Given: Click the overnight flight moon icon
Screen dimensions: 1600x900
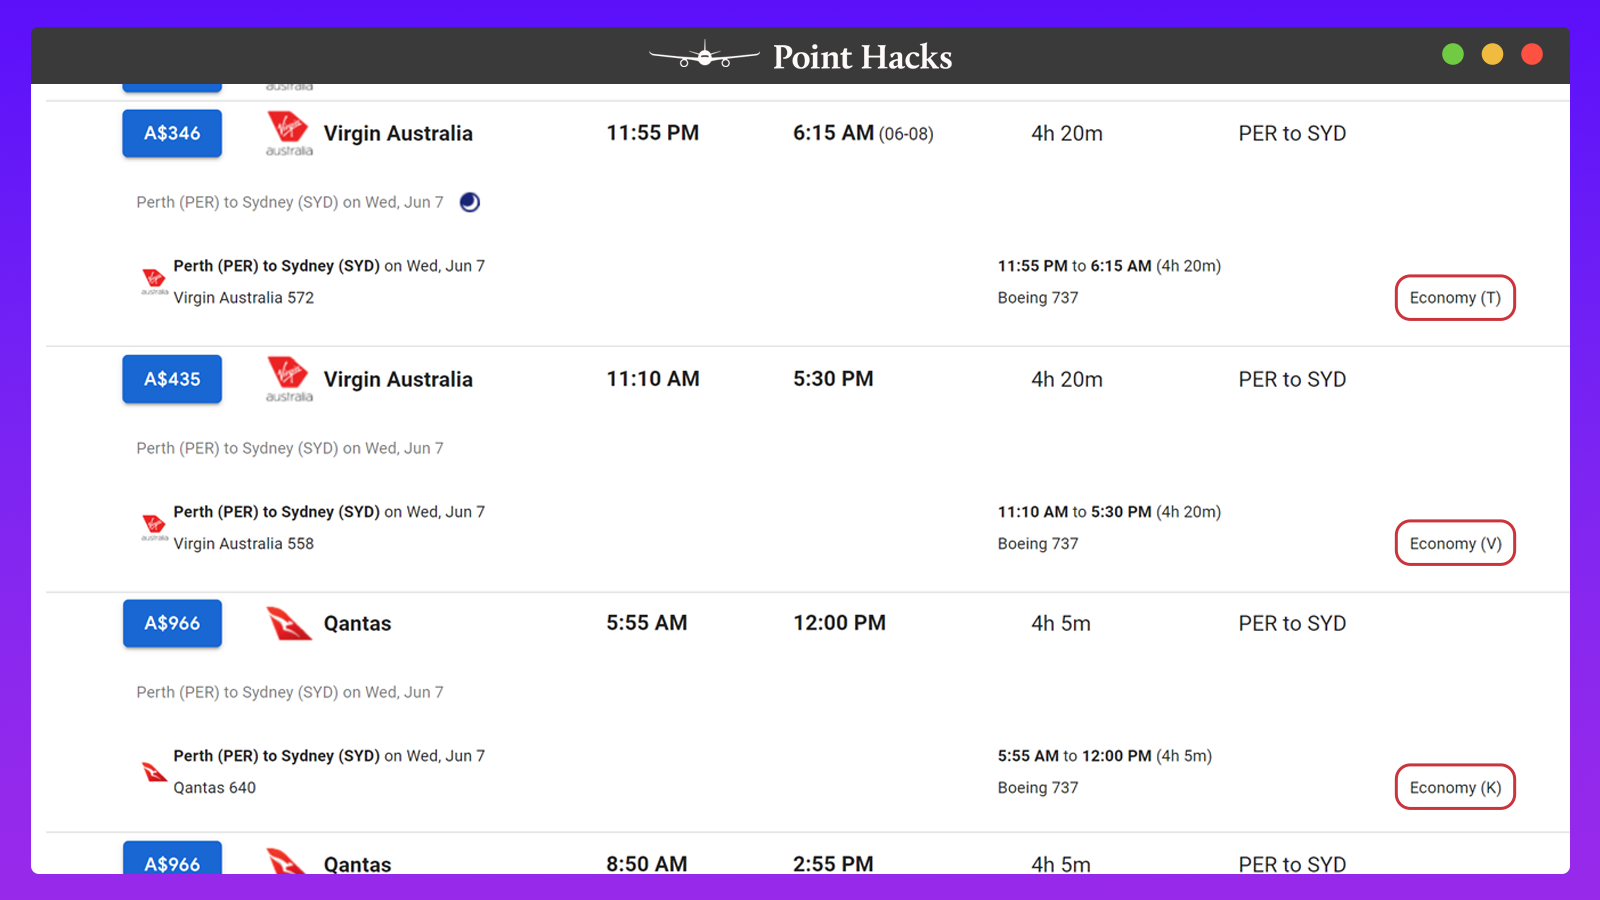Looking at the screenshot, I should [470, 202].
